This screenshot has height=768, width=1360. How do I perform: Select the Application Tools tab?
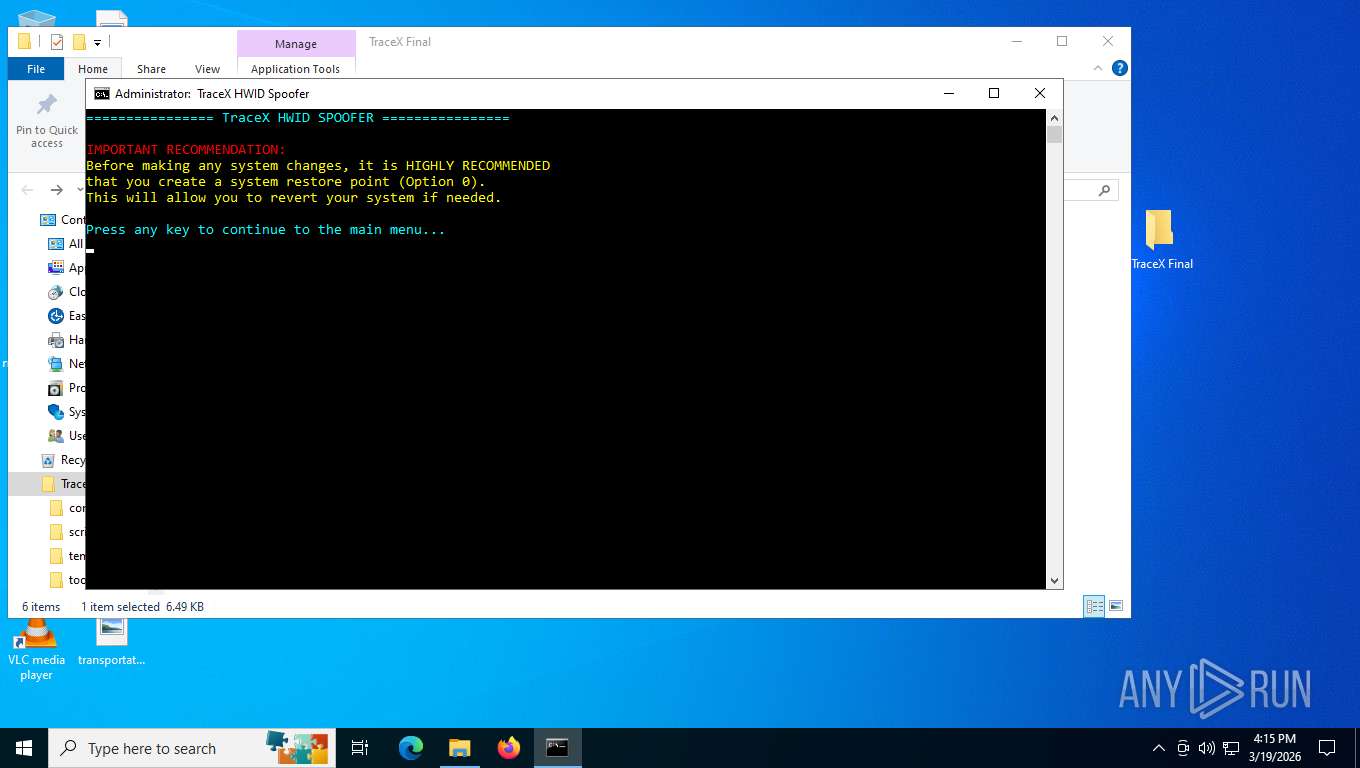[295, 69]
